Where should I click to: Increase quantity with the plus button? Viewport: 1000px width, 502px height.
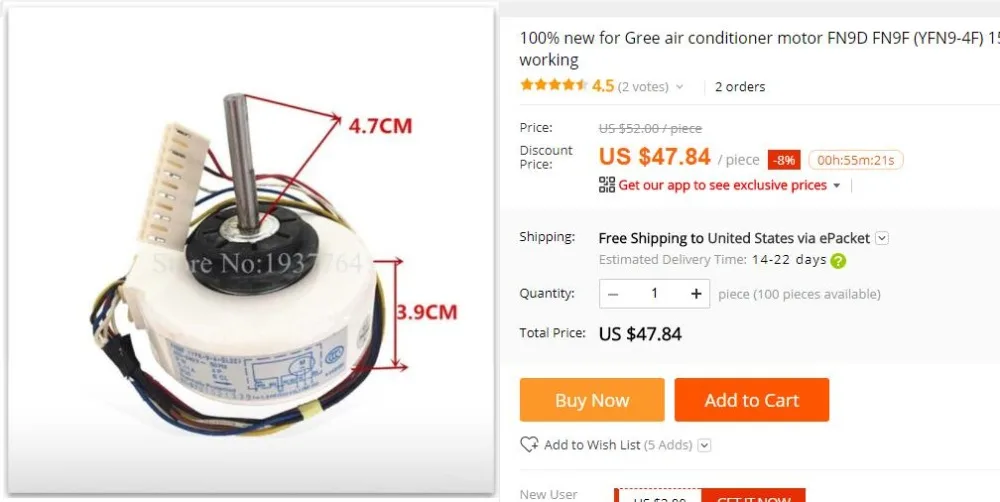tap(696, 293)
